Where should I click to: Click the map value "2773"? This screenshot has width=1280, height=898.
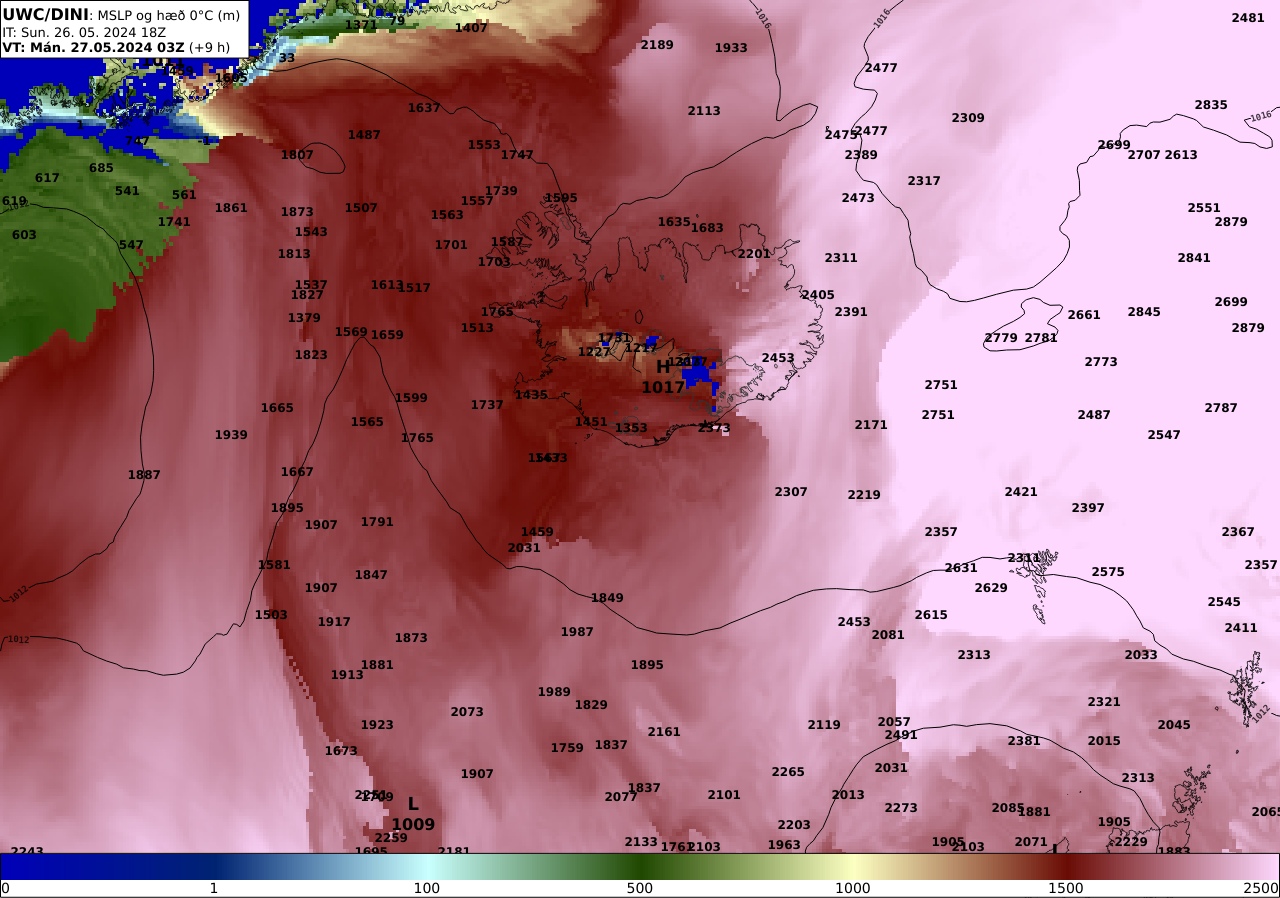(1101, 362)
